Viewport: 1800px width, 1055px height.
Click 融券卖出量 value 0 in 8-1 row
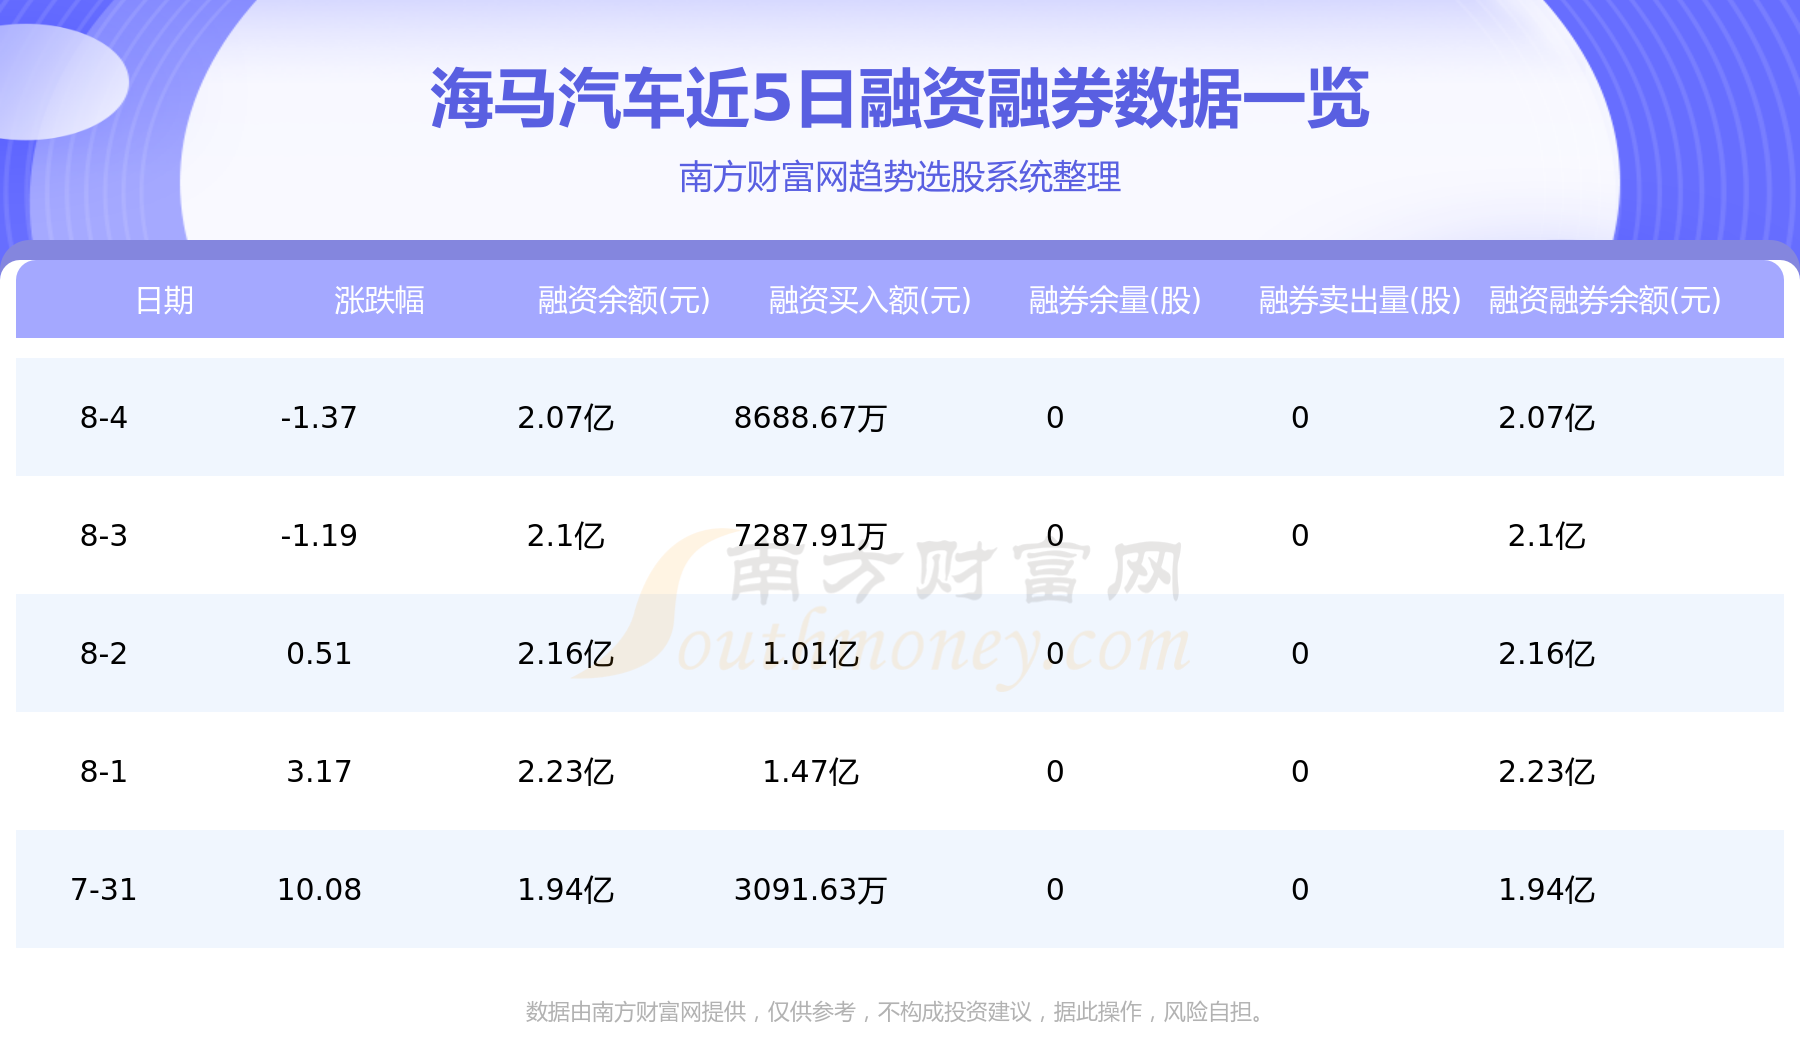click(x=1300, y=771)
